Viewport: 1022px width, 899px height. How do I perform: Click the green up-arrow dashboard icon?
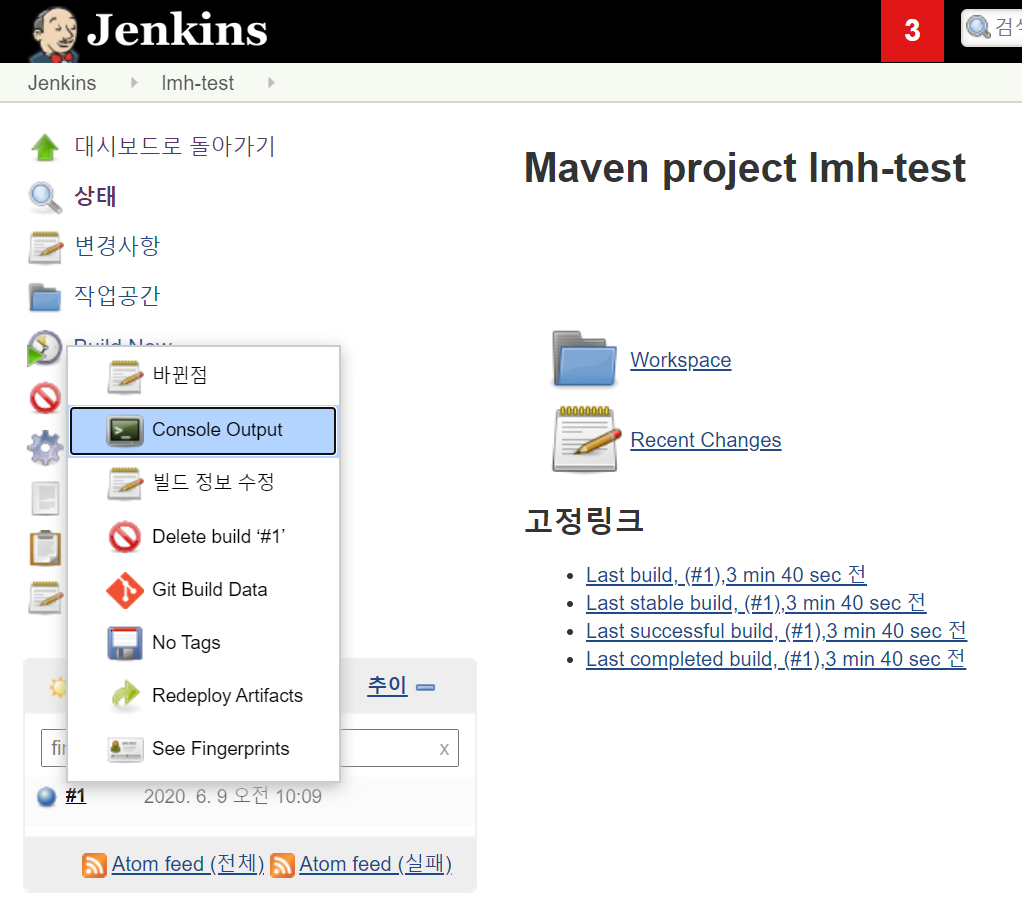click(x=45, y=147)
